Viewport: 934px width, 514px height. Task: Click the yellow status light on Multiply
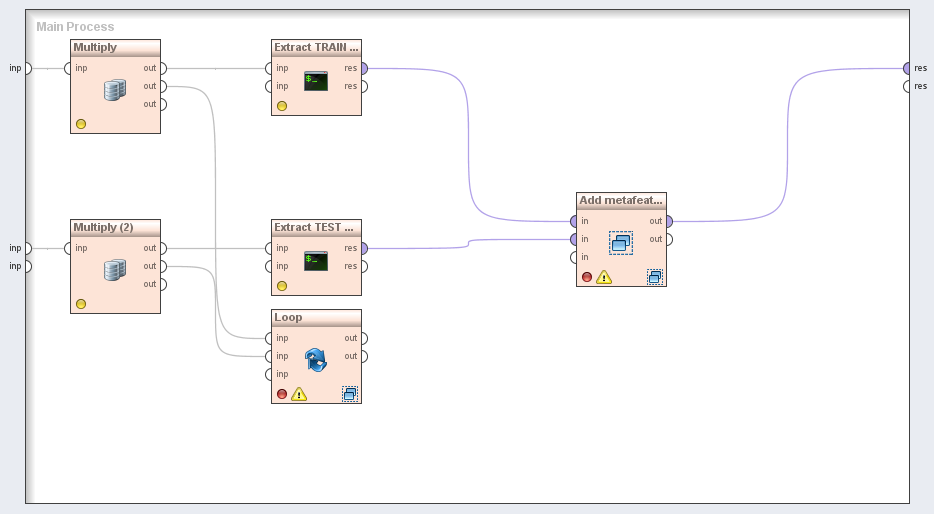coord(81,124)
